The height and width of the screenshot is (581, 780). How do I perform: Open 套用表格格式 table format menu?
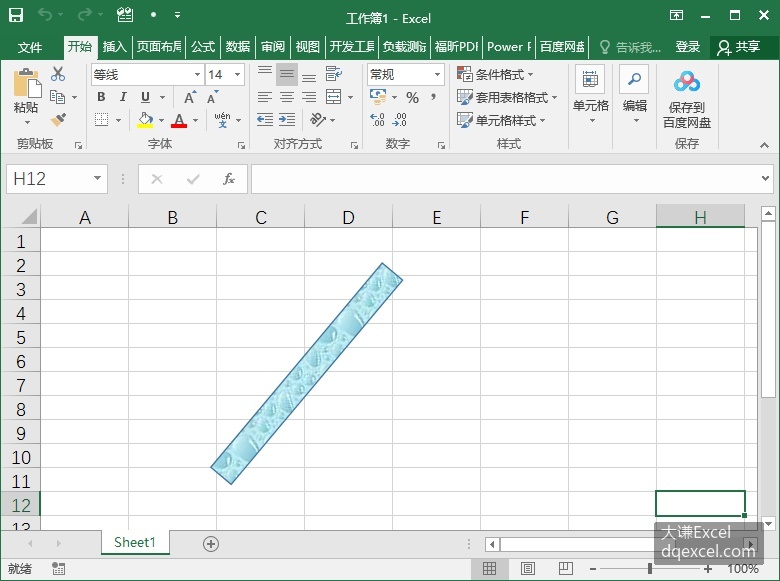tap(507, 97)
